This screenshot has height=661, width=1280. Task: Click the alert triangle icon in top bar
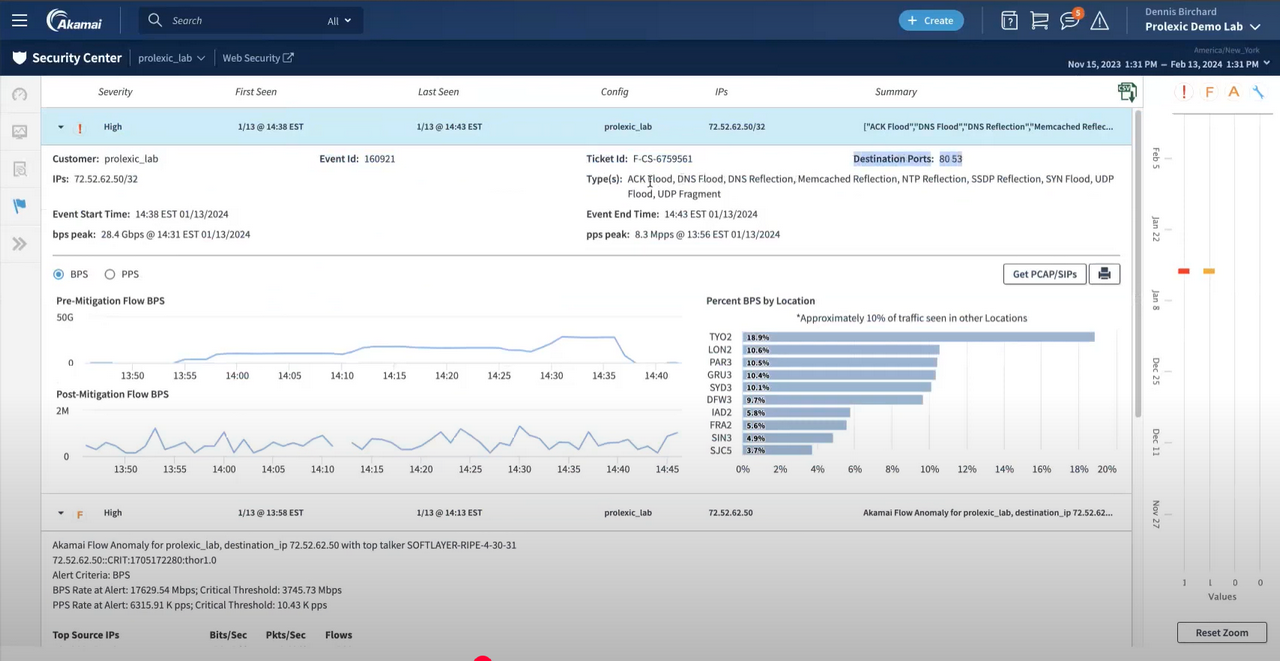pos(1100,20)
